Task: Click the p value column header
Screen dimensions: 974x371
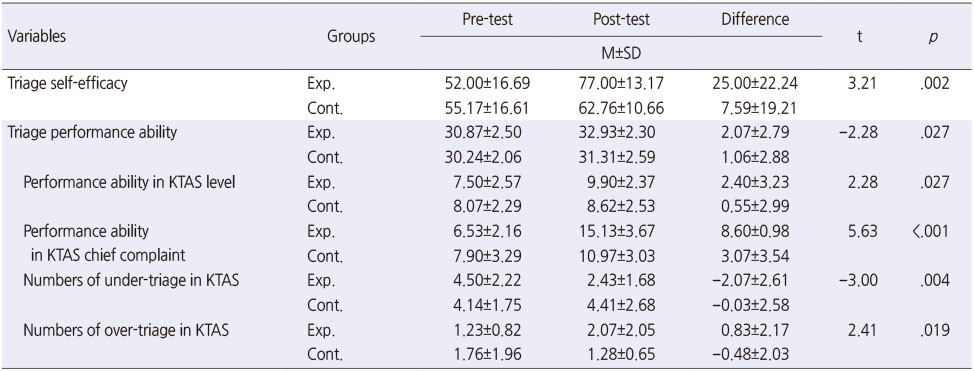Action: (934, 38)
